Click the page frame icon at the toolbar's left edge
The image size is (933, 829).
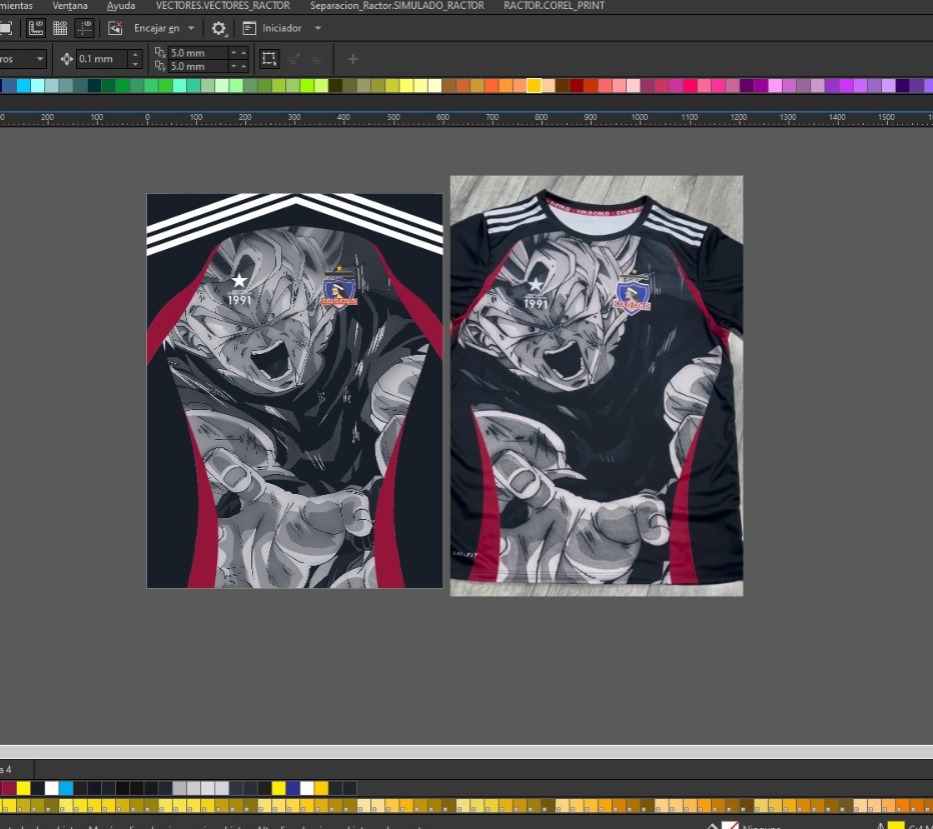[x=6, y=28]
